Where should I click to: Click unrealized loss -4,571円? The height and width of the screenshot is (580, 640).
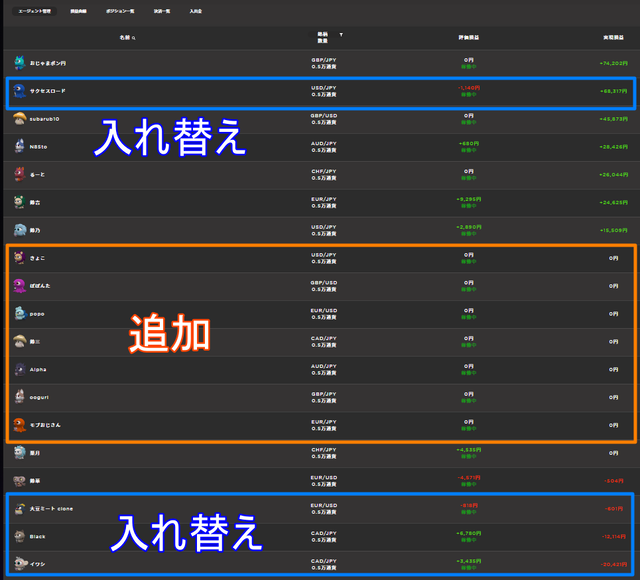click(469, 477)
